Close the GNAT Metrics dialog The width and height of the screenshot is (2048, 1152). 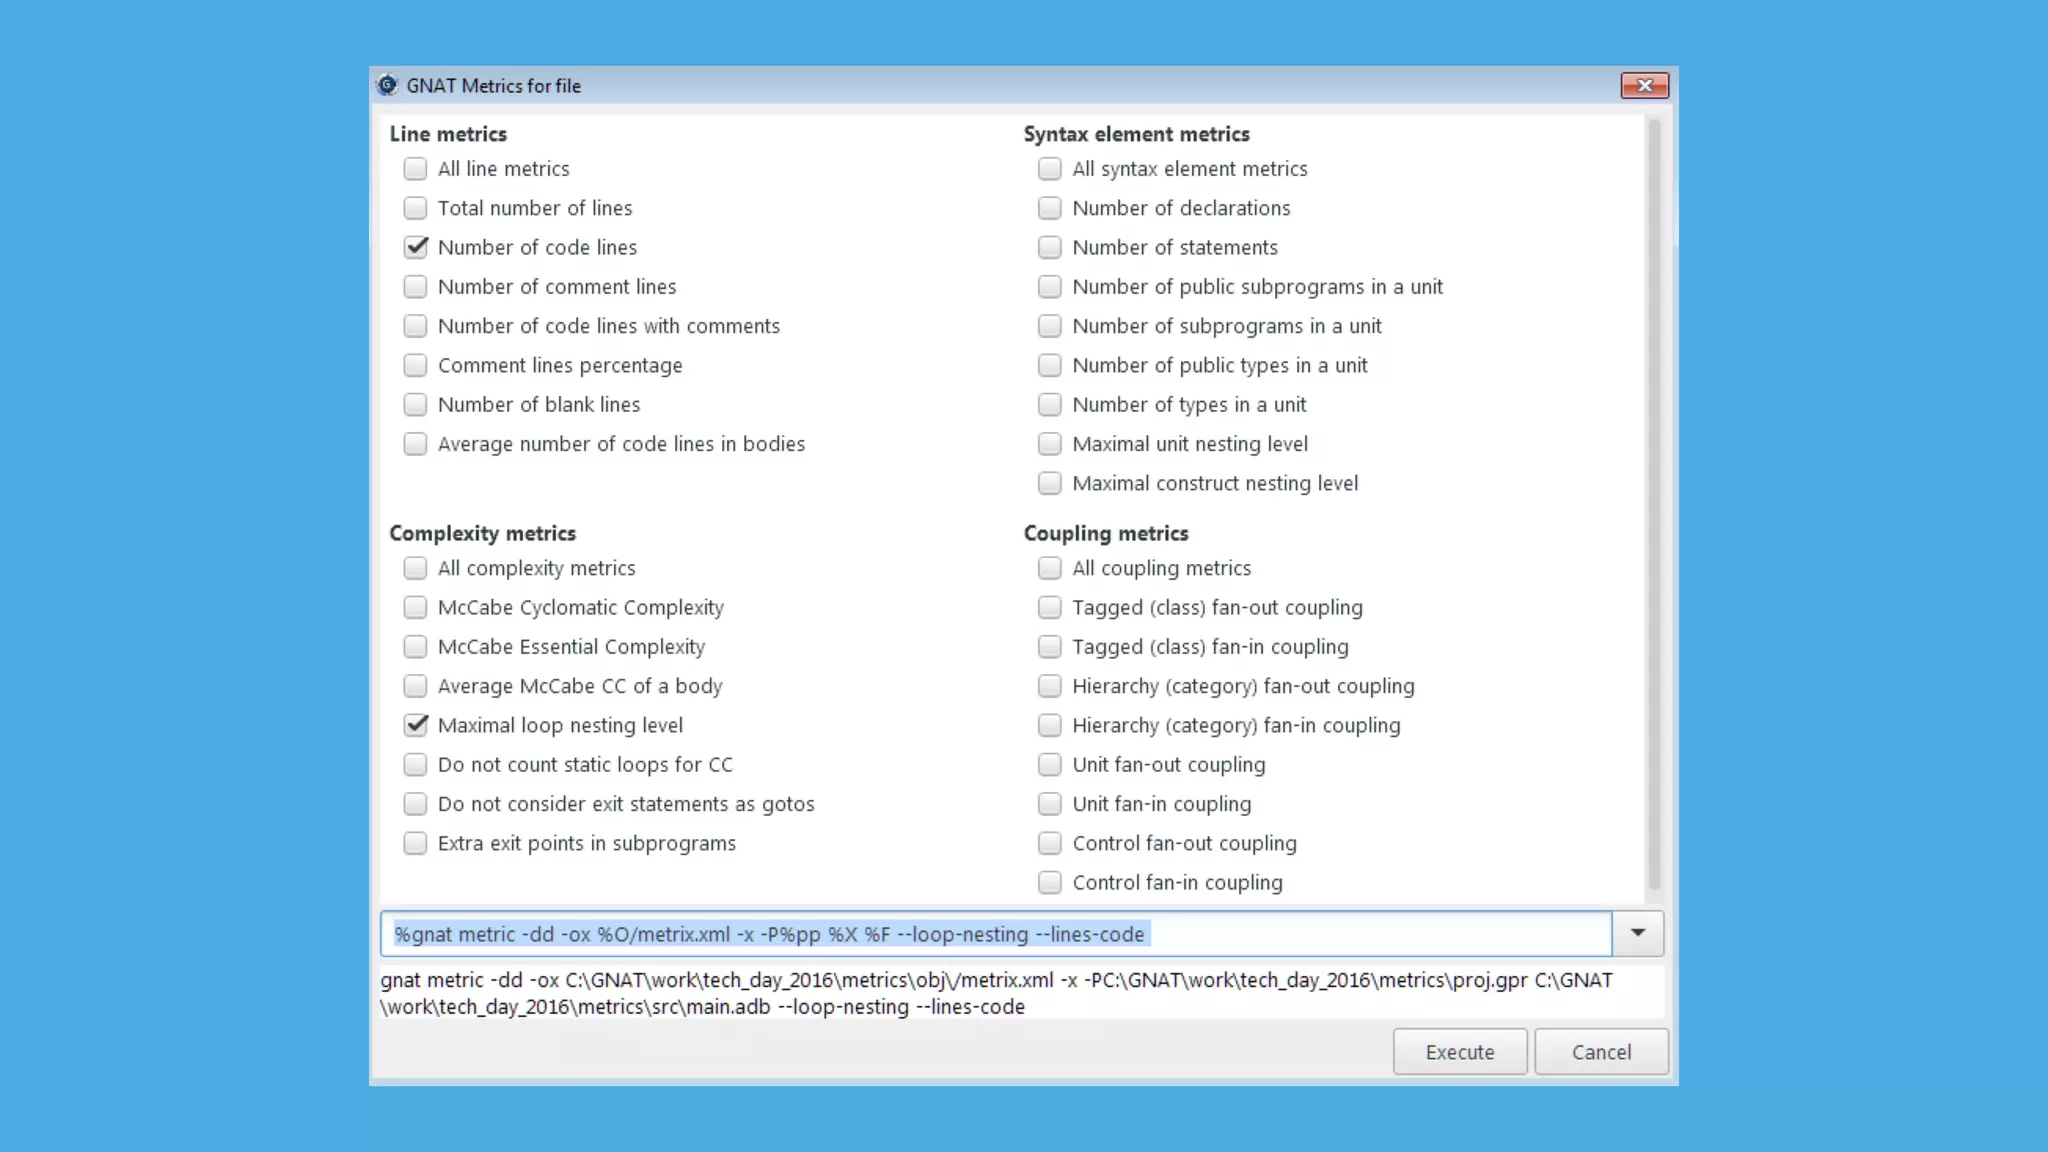pos(1644,86)
